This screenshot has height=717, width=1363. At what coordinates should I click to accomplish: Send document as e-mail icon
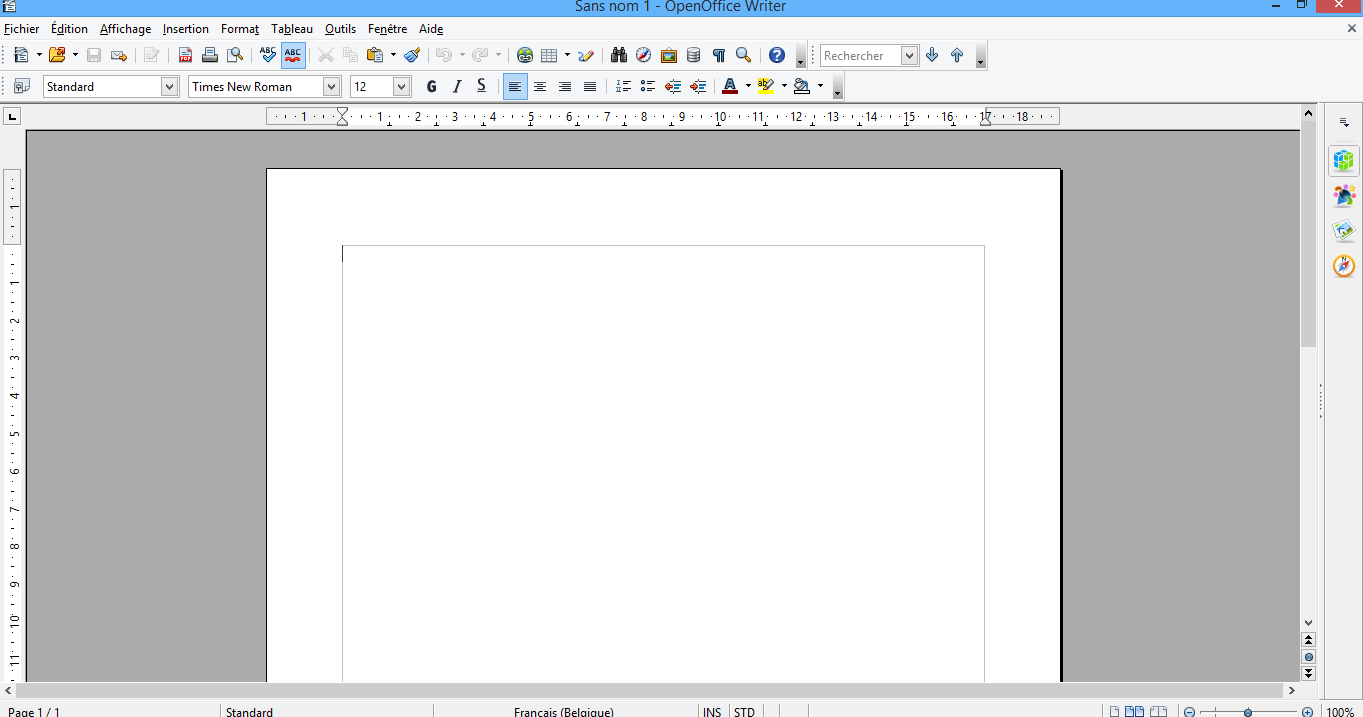[x=119, y=55]
